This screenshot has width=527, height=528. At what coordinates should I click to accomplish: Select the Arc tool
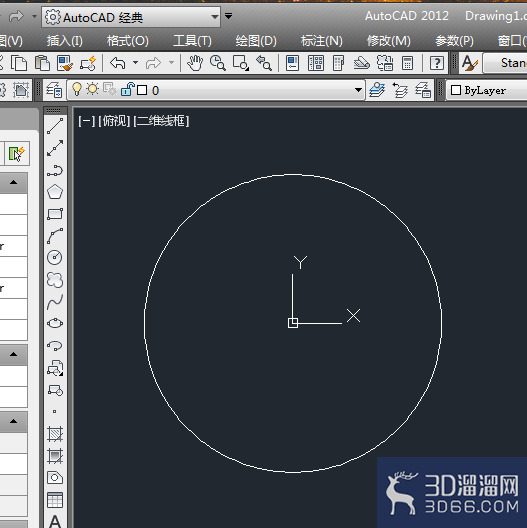[x=55, y=236]
